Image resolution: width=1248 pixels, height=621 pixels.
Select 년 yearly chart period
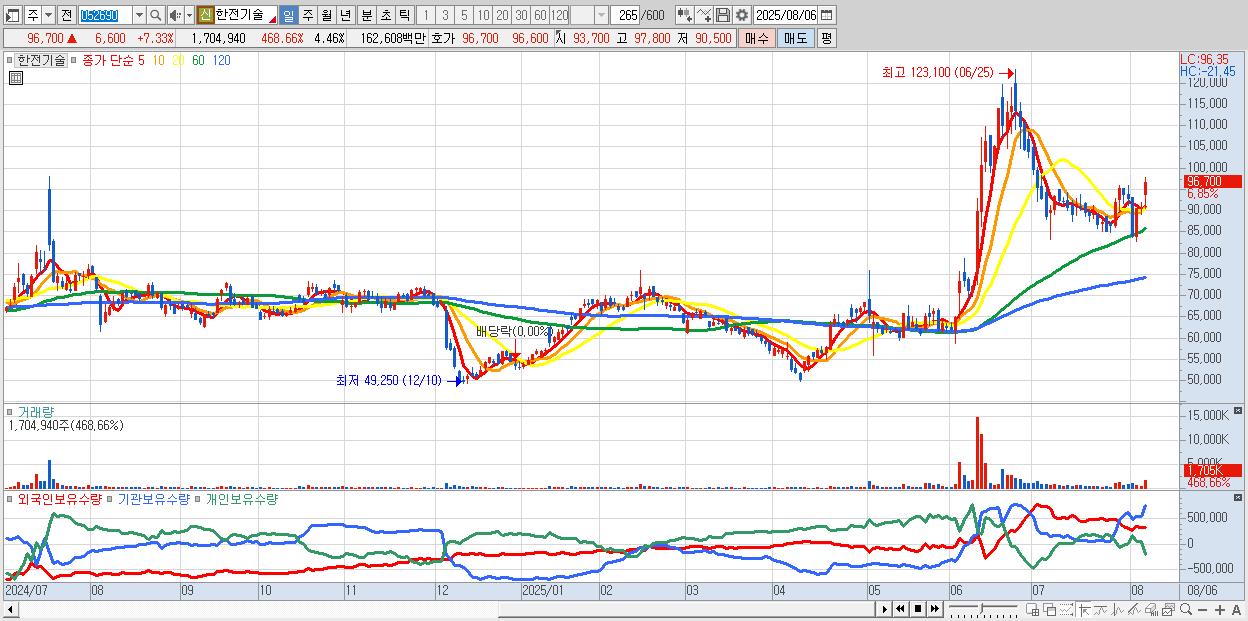tap(345, 15)
